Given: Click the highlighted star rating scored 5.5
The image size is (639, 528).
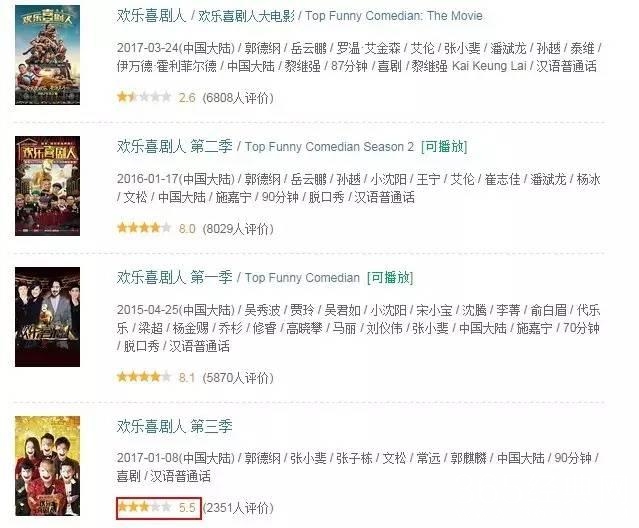Looking at the screenshot, I should point(159,508).
